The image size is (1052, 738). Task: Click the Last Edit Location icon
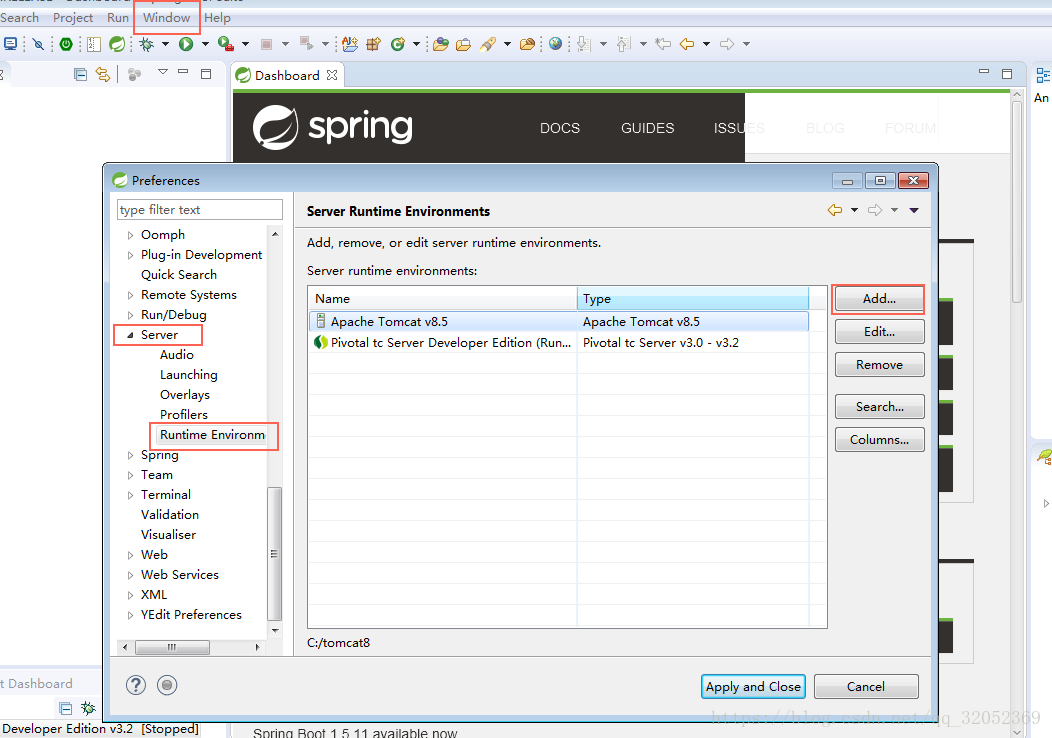click(663, 44)
